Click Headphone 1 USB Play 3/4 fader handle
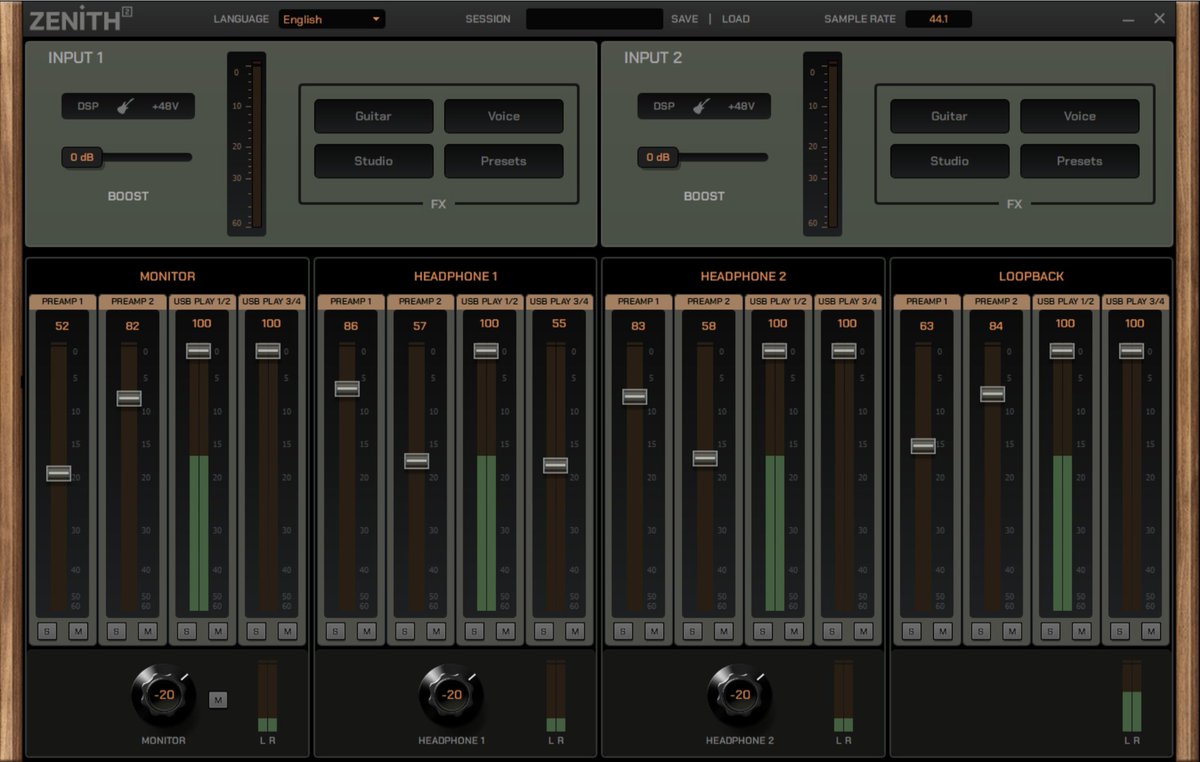The width and height of the screenshot is (1200, 762). pos(555,465)
